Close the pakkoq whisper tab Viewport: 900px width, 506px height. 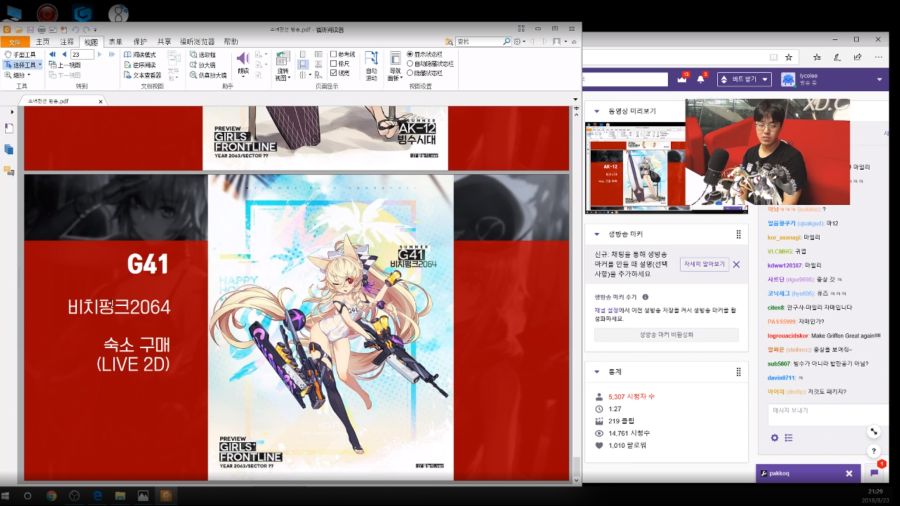click(849, 473)
